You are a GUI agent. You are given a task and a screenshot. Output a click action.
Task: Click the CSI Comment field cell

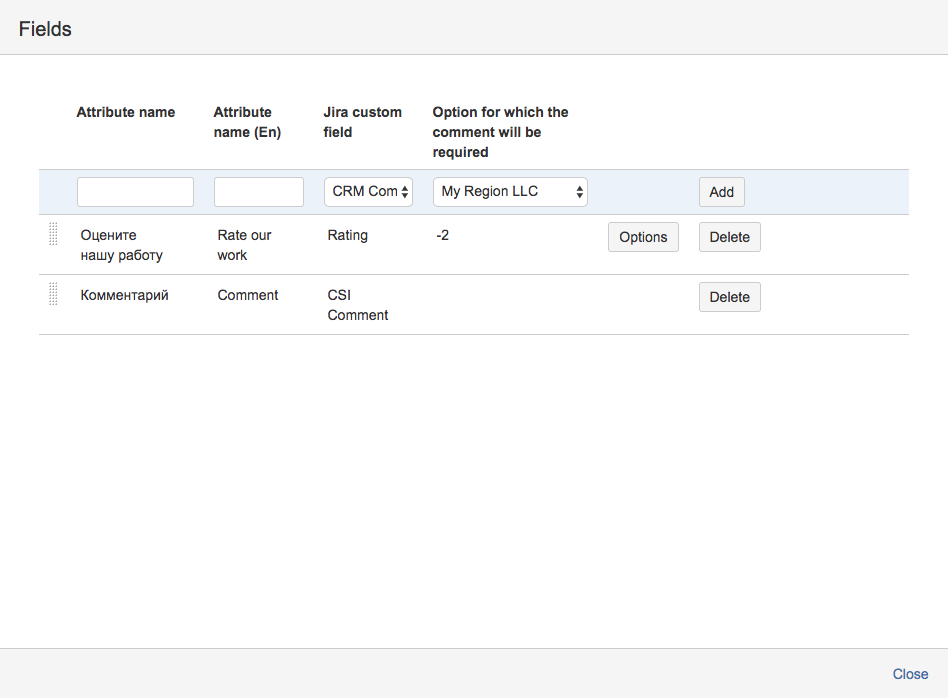[357, 305]
